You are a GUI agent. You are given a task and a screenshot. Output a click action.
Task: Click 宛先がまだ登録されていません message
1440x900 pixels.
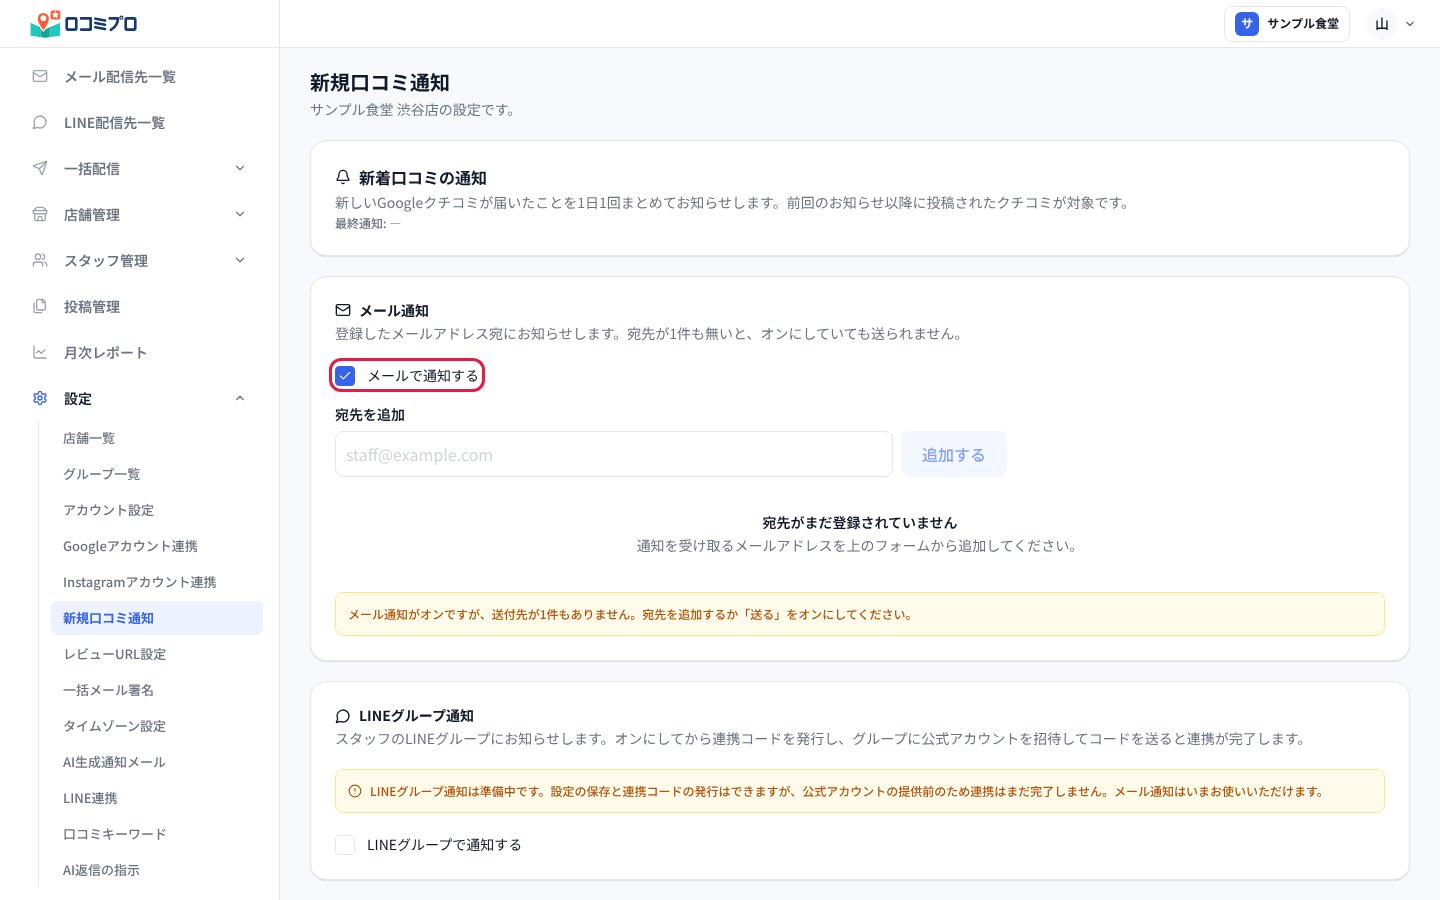(x=859, y=522)
